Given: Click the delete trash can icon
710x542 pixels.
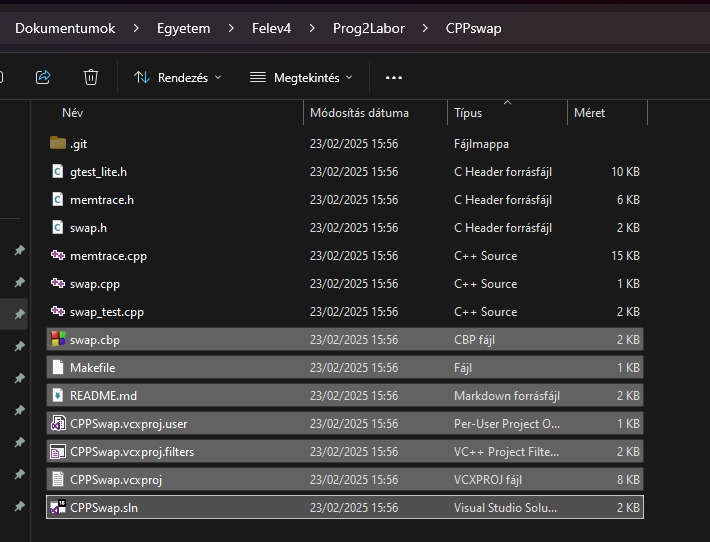Looking at the screenshot, I should pyautogui.click(x=91, y=77).
